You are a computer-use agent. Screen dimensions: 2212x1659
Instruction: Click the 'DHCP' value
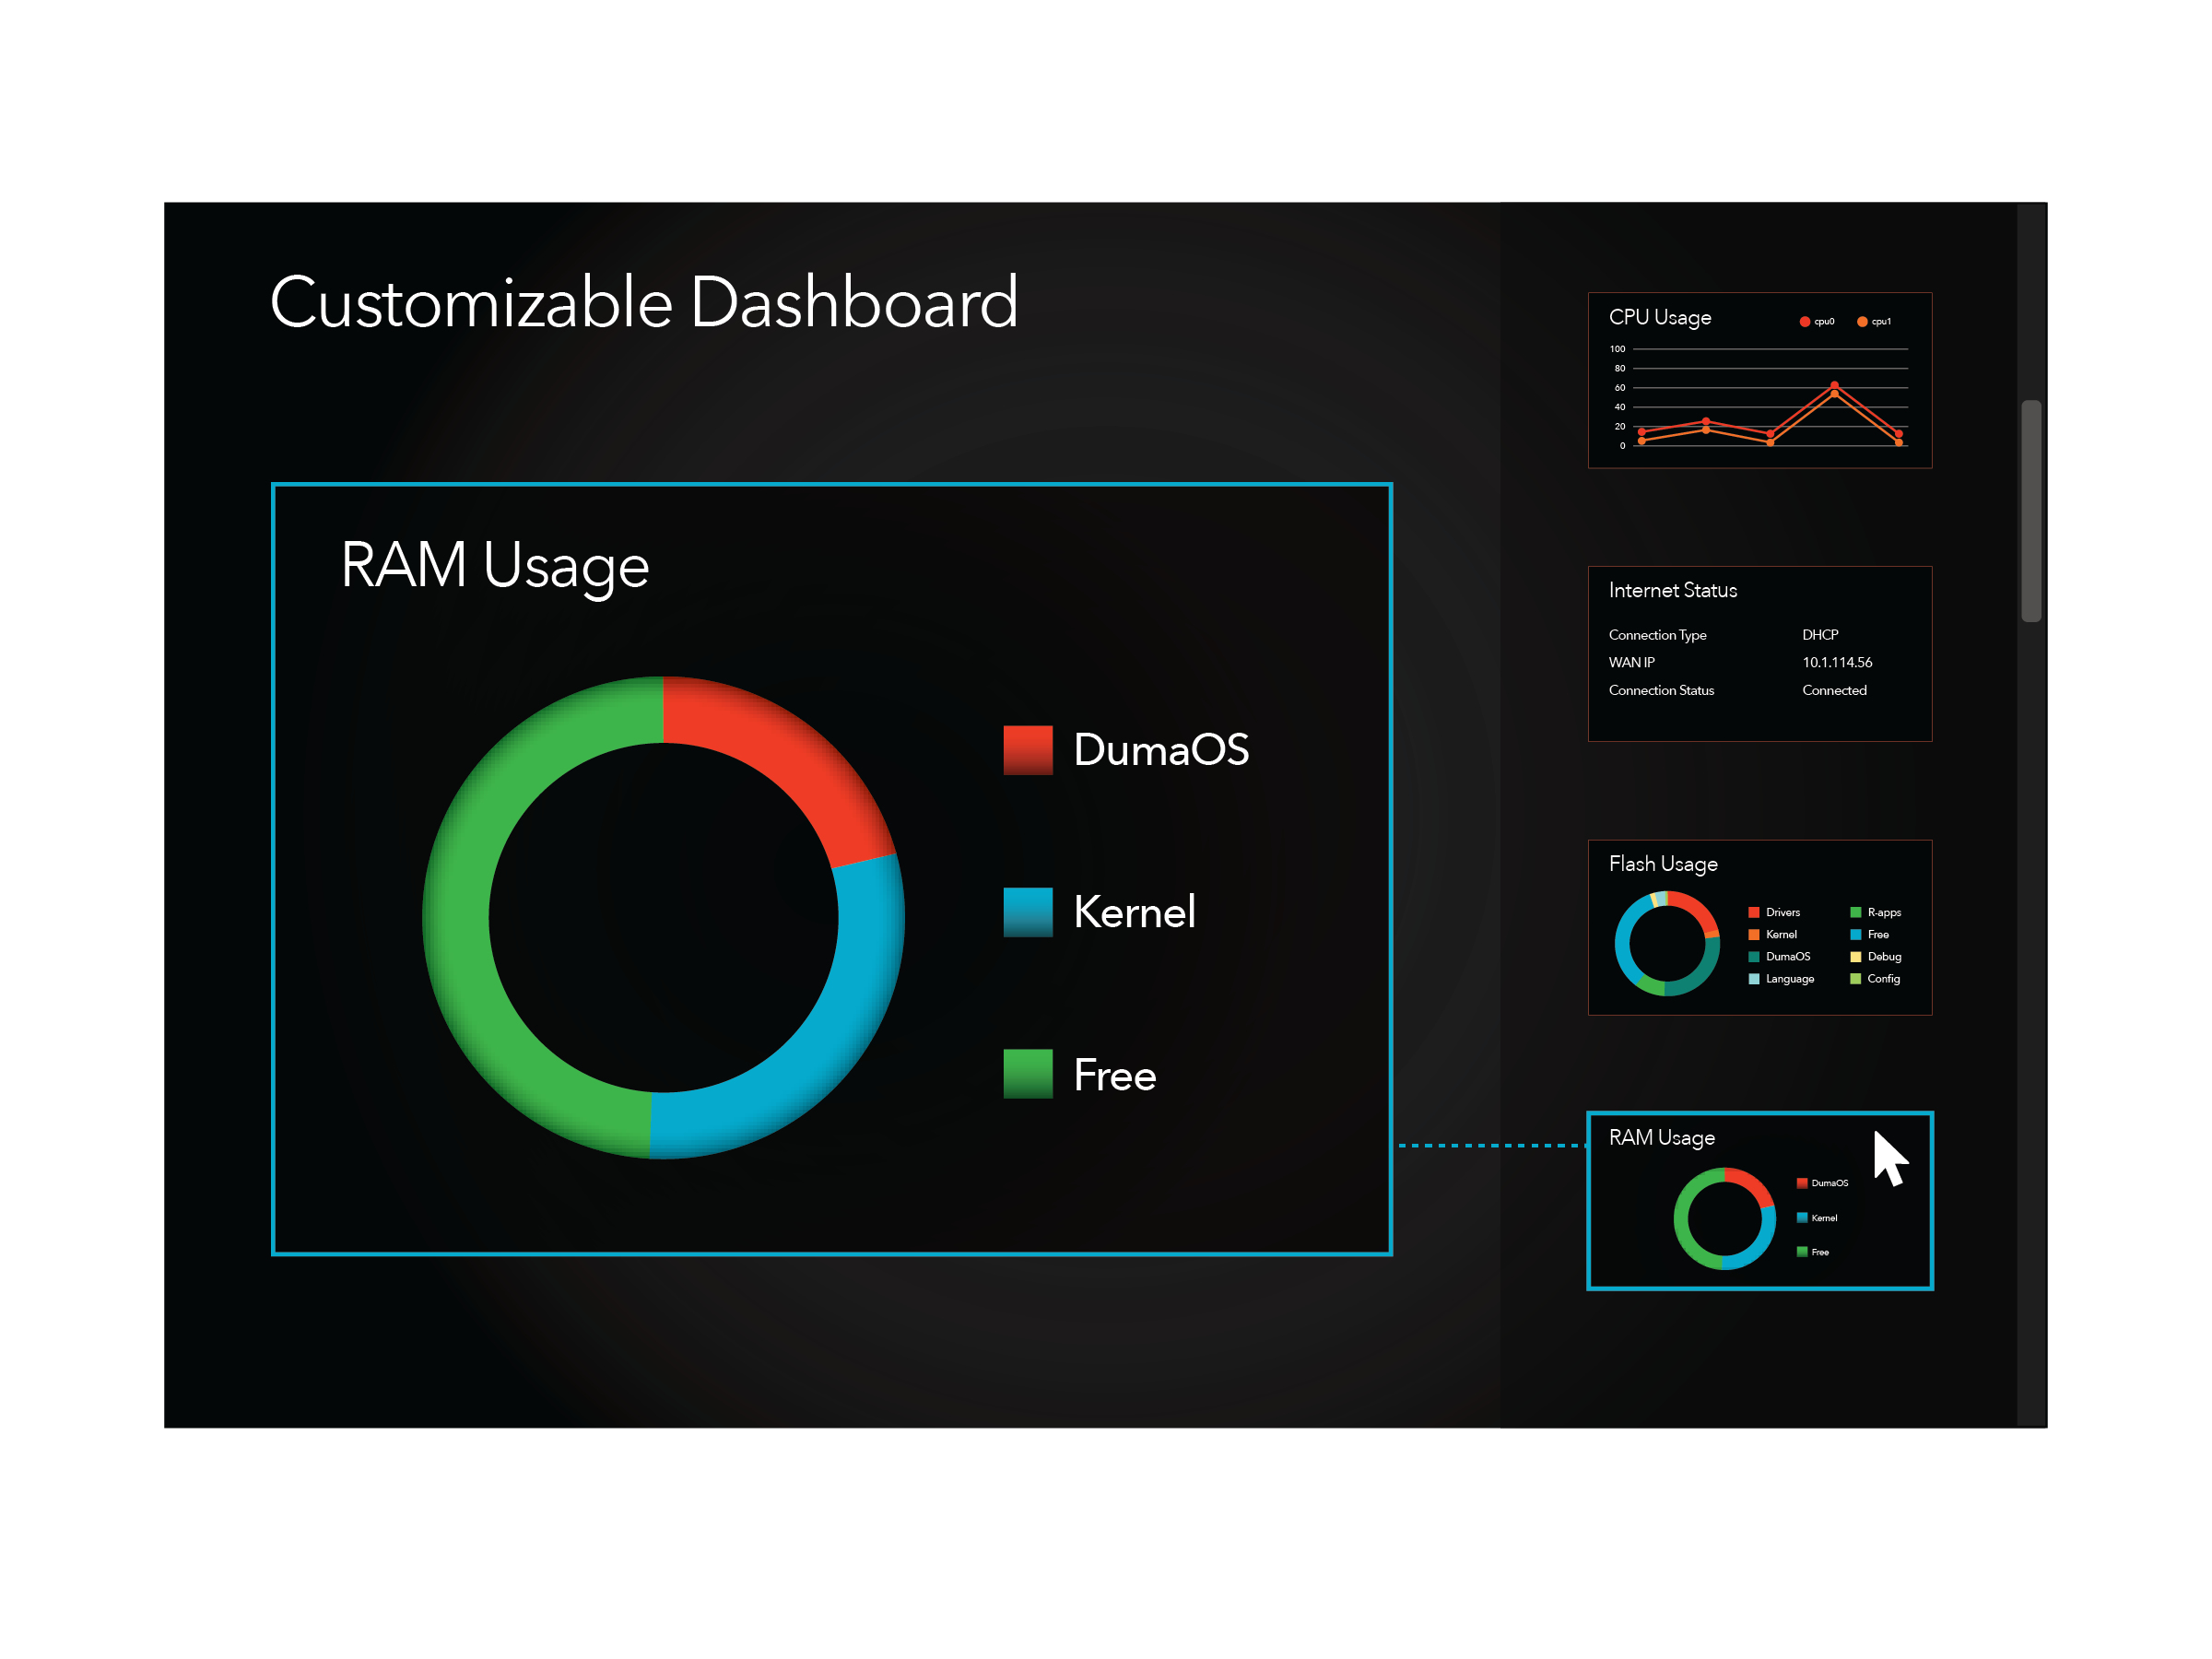(x=1820, y=635)
